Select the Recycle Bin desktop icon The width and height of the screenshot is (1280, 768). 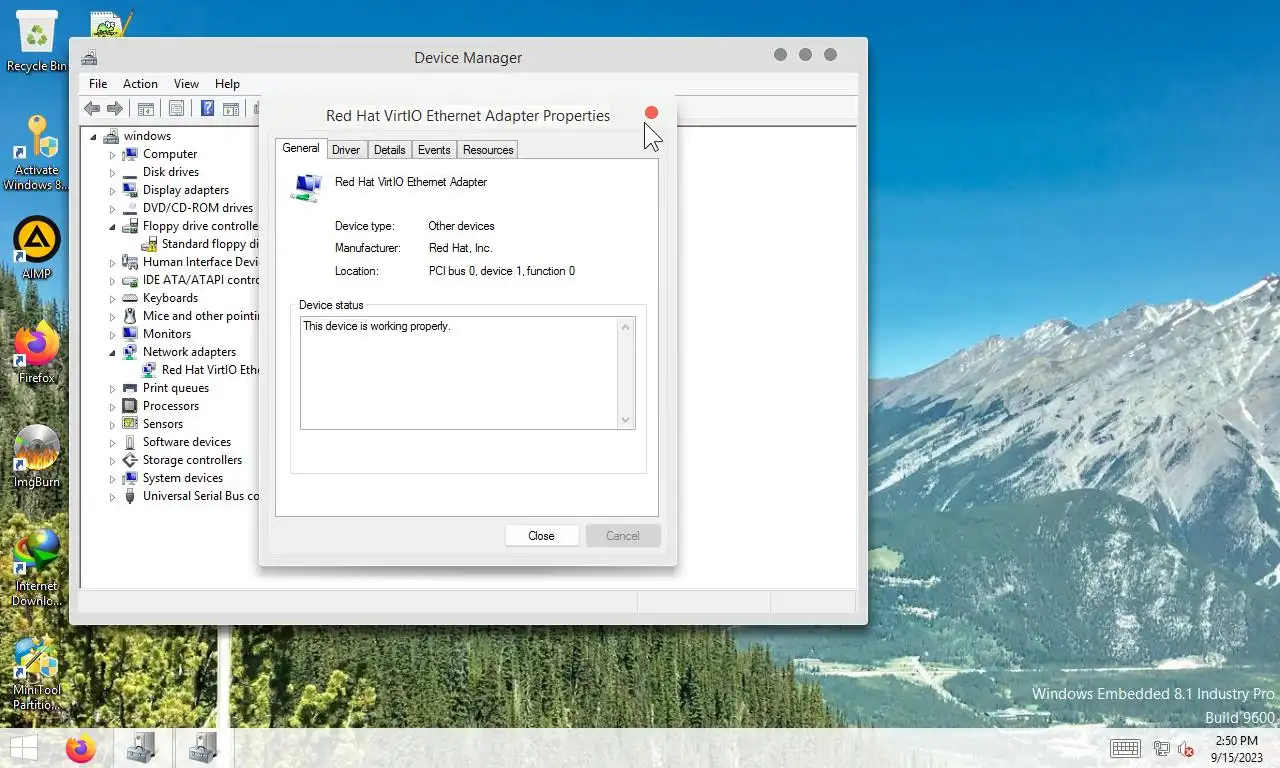pos(37,40)
